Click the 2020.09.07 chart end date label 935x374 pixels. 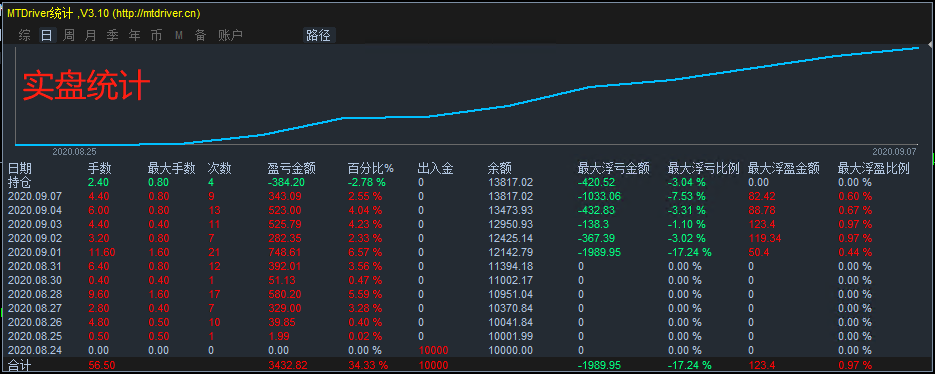pos(894,152)
